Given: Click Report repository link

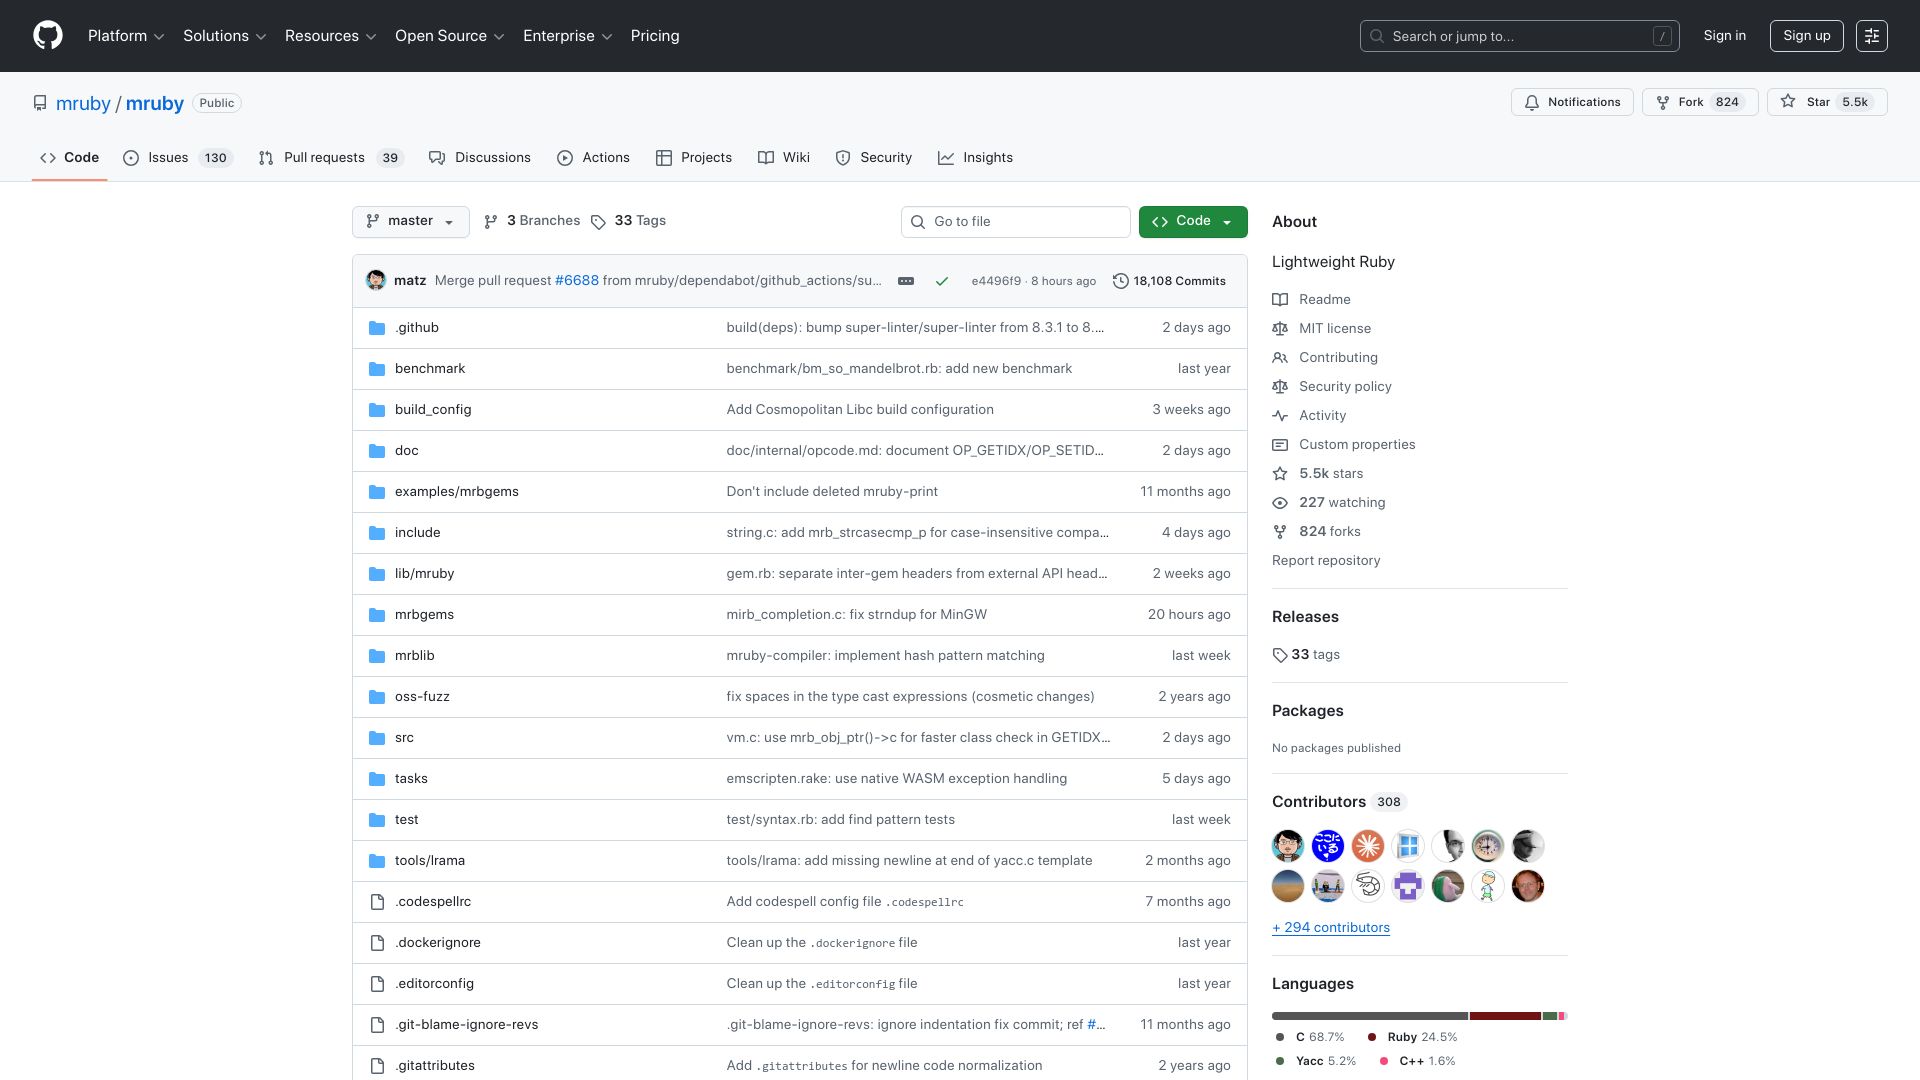Looking at the screenshot, I should click(x=1326, y=561).
